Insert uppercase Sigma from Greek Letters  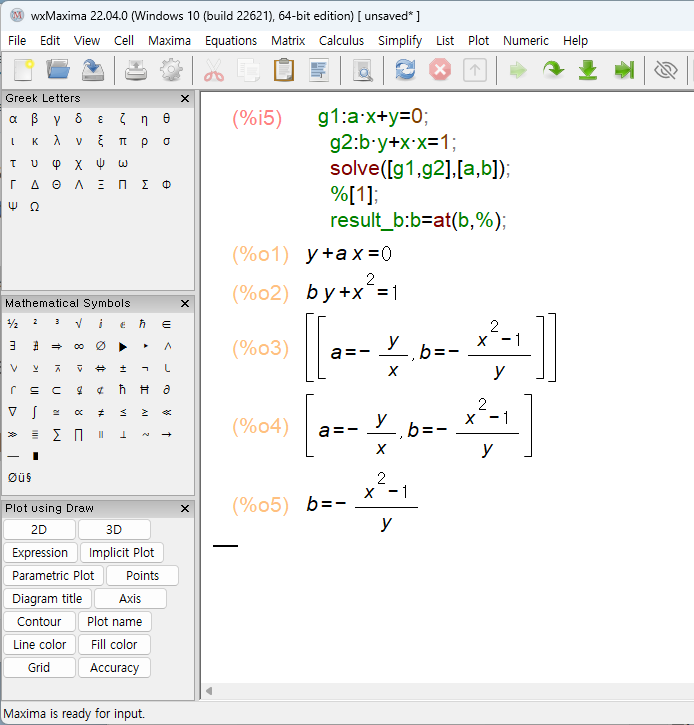point(145,185)
